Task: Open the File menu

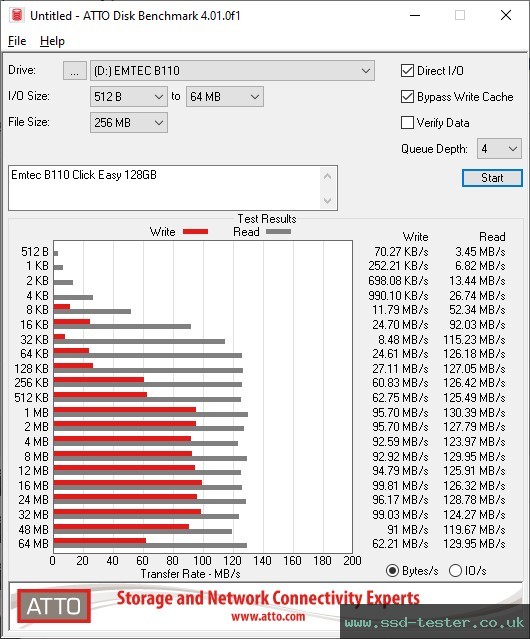Action: click(17, 41)
